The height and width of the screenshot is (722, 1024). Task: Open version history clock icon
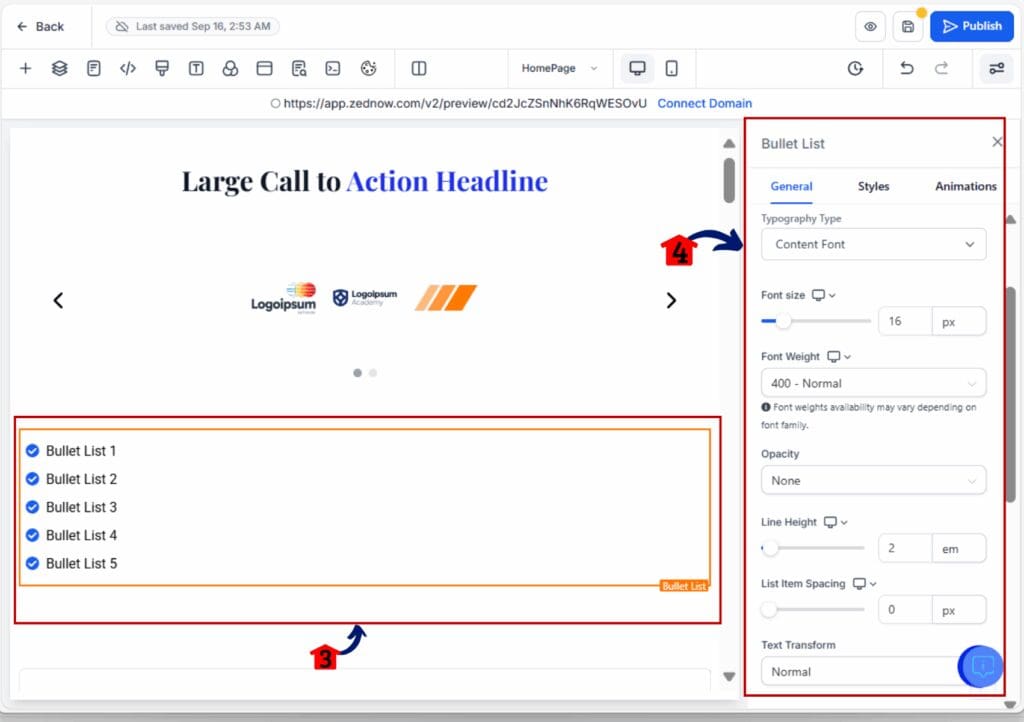click(855, 69)
